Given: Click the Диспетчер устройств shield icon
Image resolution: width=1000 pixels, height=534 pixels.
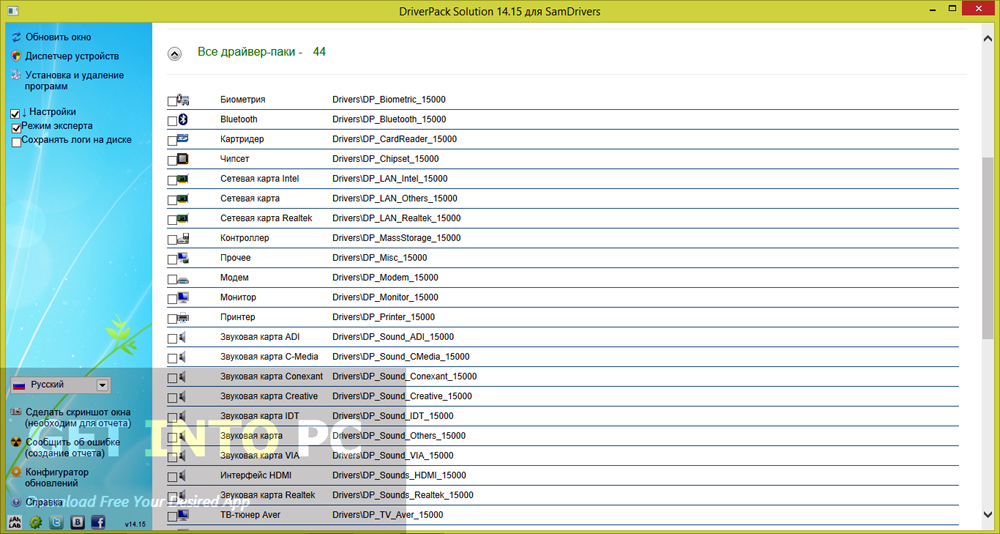Looking at the screenshot, I should [x=17, y=56].
